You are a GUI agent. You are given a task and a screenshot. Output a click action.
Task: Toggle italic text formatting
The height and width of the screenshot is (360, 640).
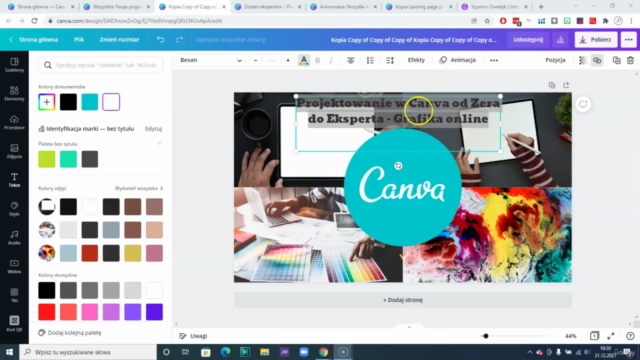tap(331, 60)
